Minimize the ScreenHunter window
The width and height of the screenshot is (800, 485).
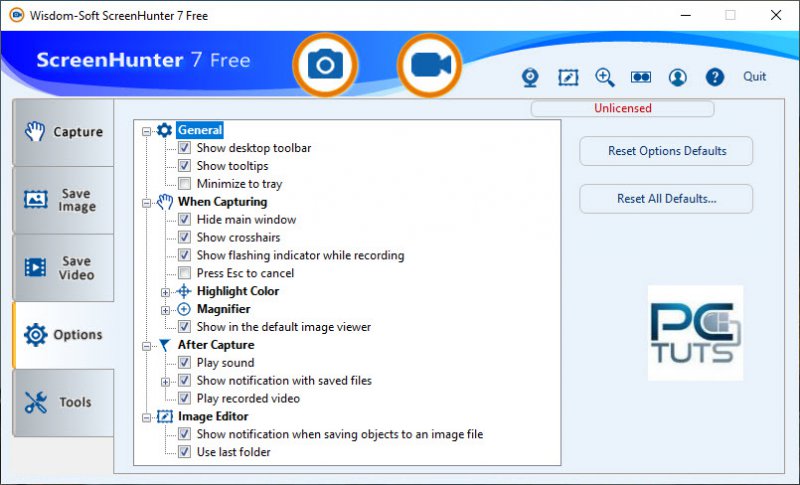(686, 15)
